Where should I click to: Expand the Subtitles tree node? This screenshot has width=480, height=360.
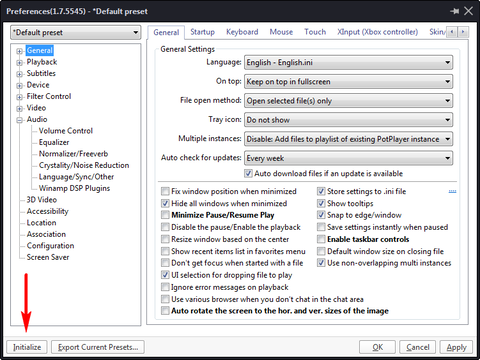19,74
